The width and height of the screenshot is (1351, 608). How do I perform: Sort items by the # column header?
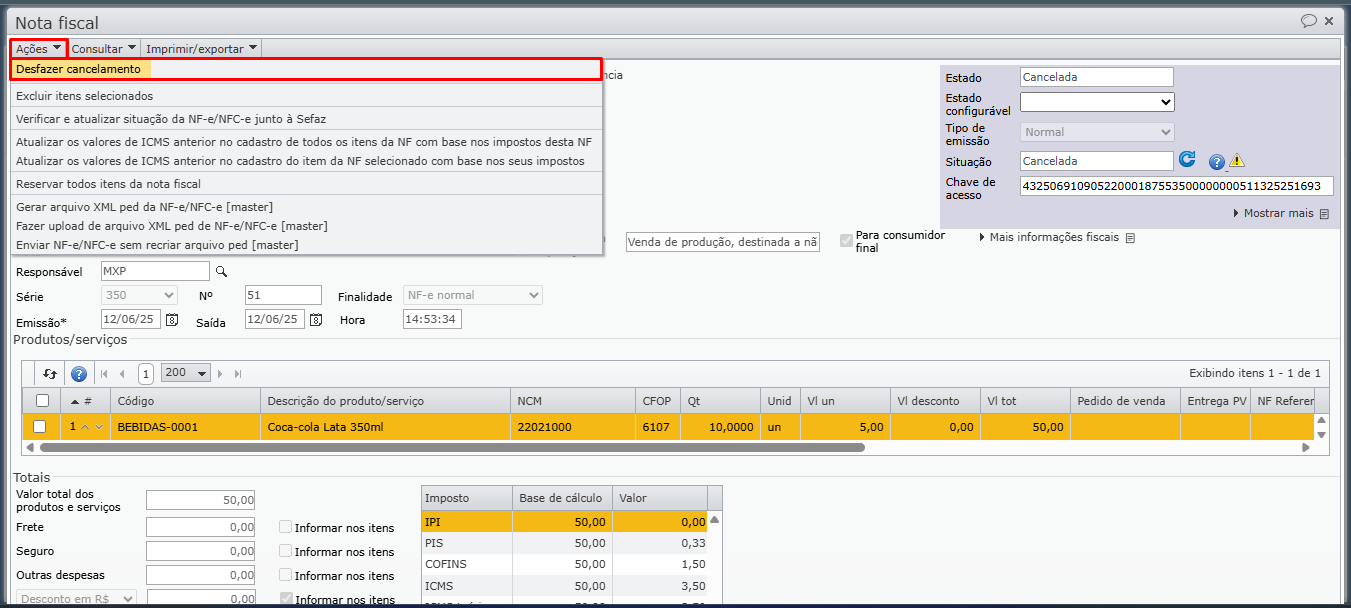pos(85,401)
